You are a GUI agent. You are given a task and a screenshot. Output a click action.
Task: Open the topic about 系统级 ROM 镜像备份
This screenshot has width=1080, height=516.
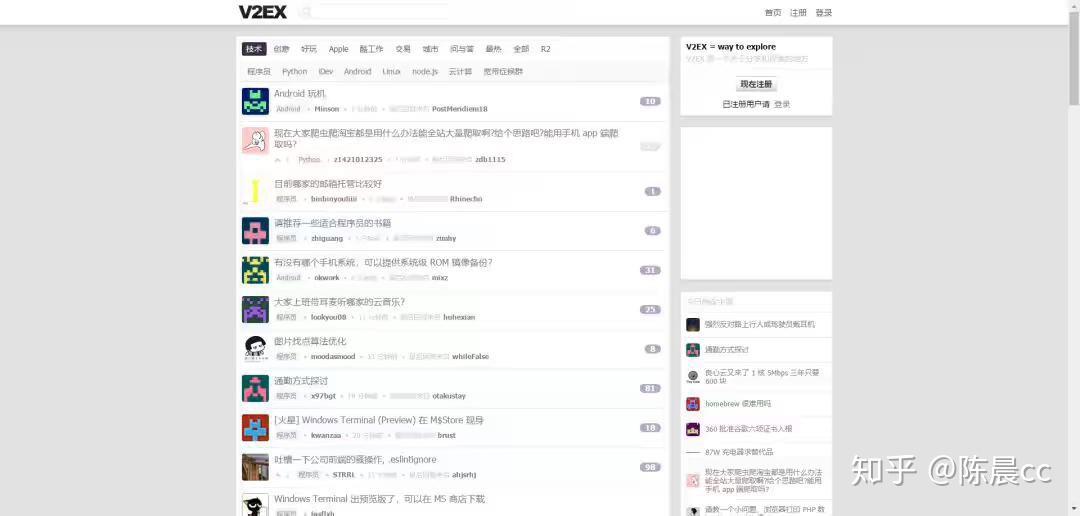click(x=383, y=262)
